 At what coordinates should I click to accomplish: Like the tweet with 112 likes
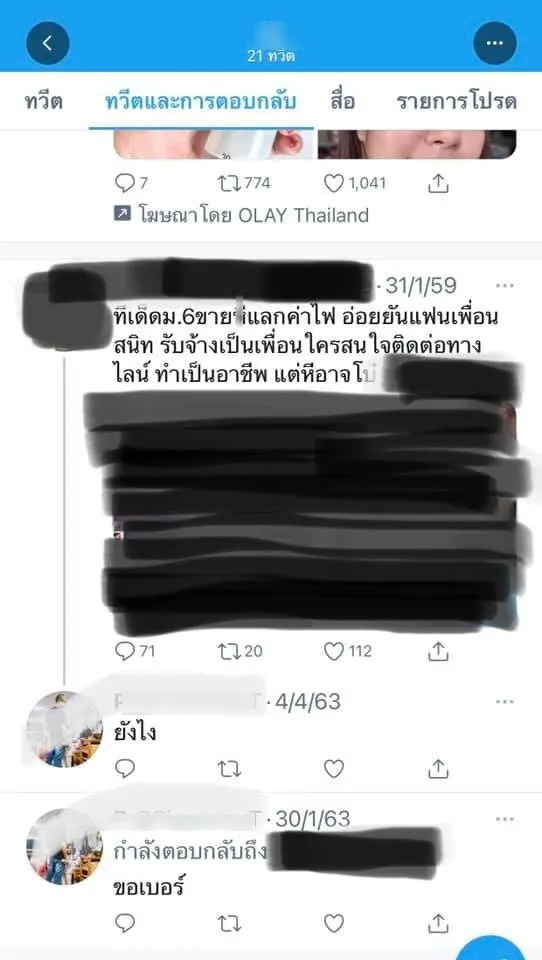[334, 652]
